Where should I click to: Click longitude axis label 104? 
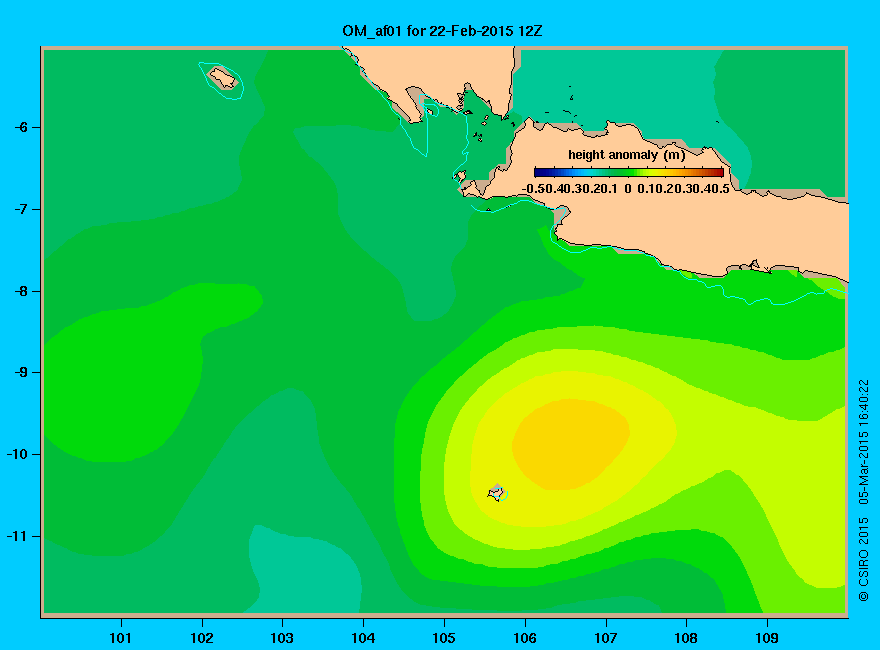(363, 638)
